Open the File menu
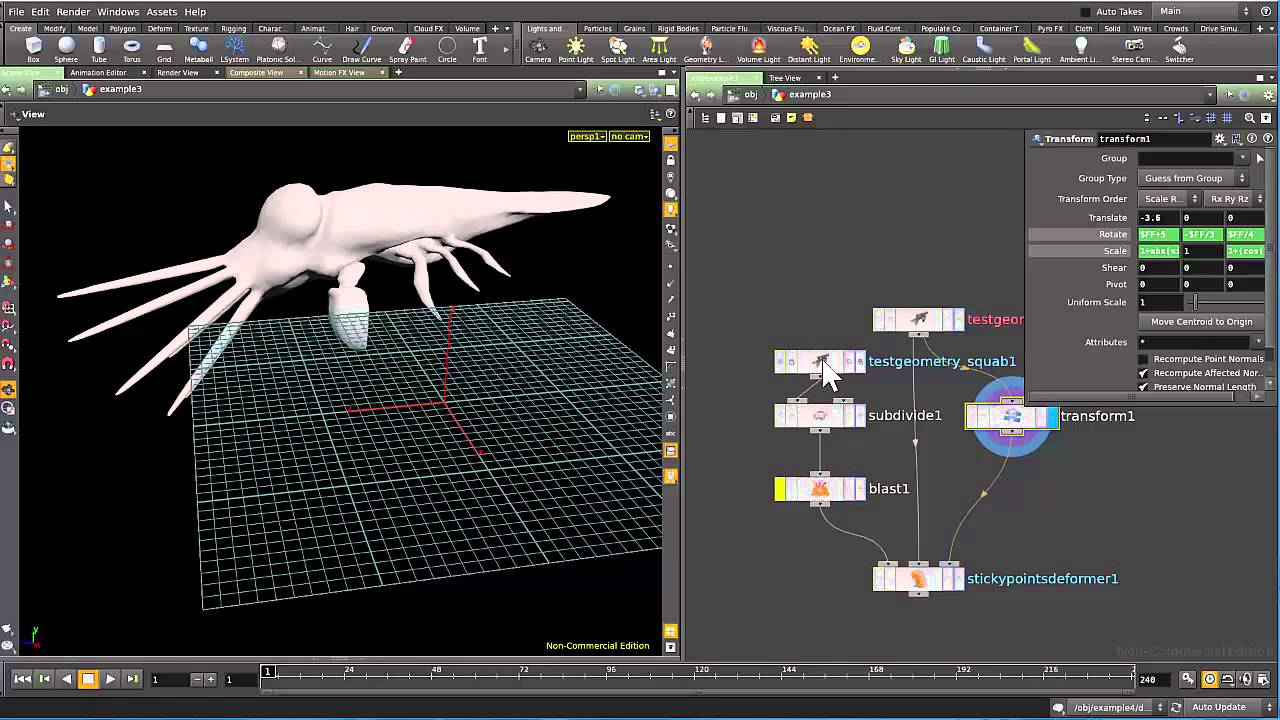 (x=16, y=12)
